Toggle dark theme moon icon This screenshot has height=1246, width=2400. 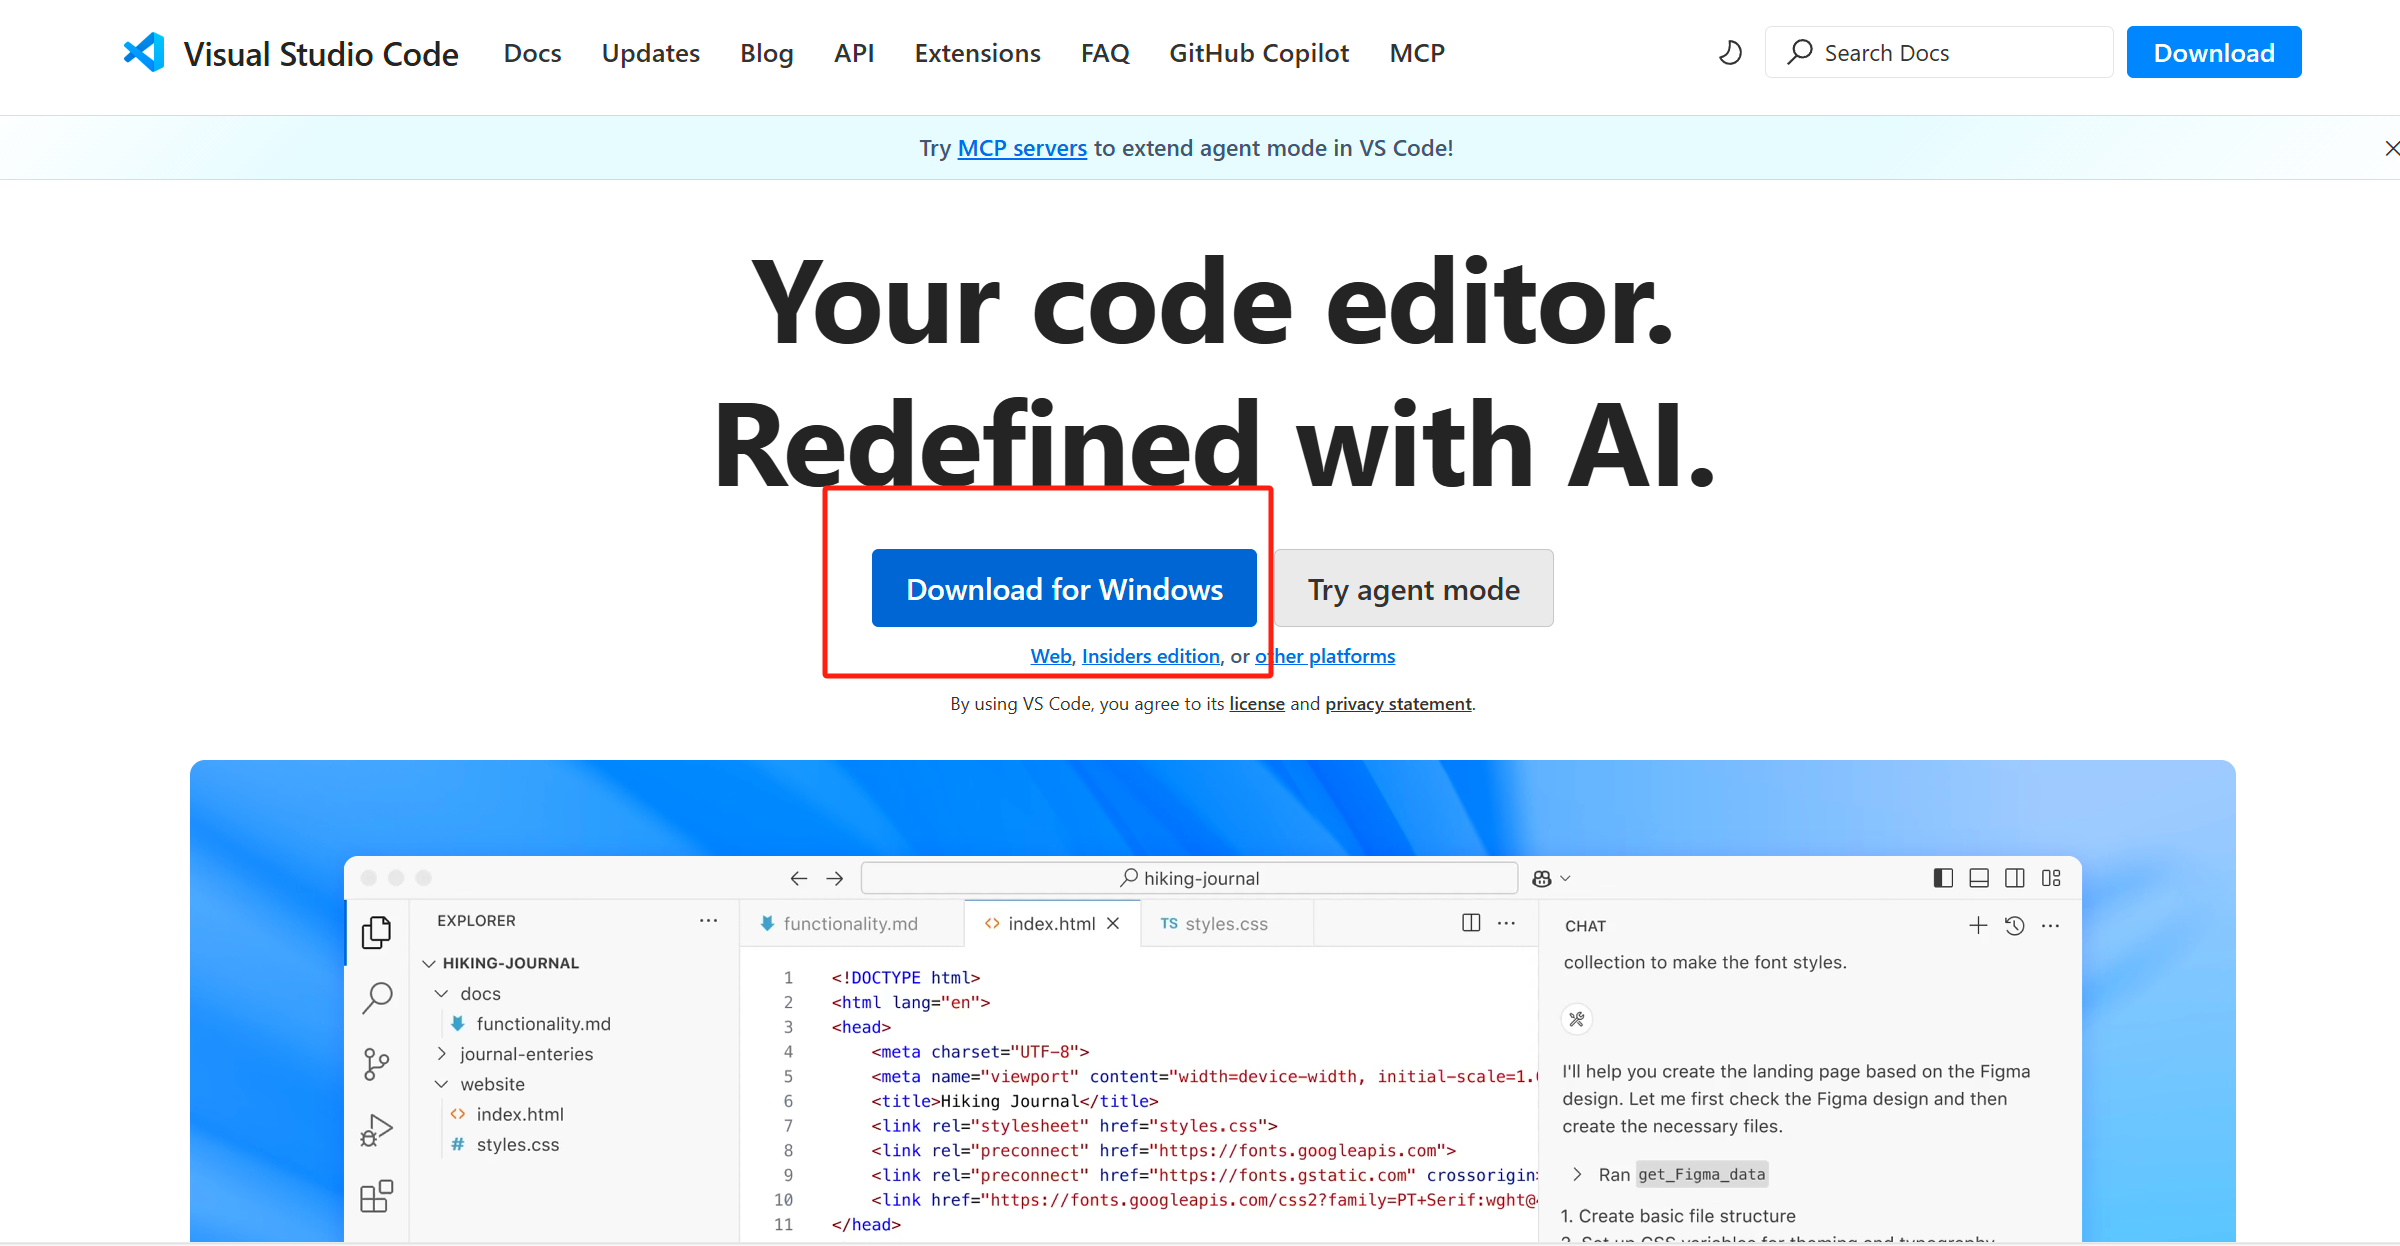(1730, 52)
